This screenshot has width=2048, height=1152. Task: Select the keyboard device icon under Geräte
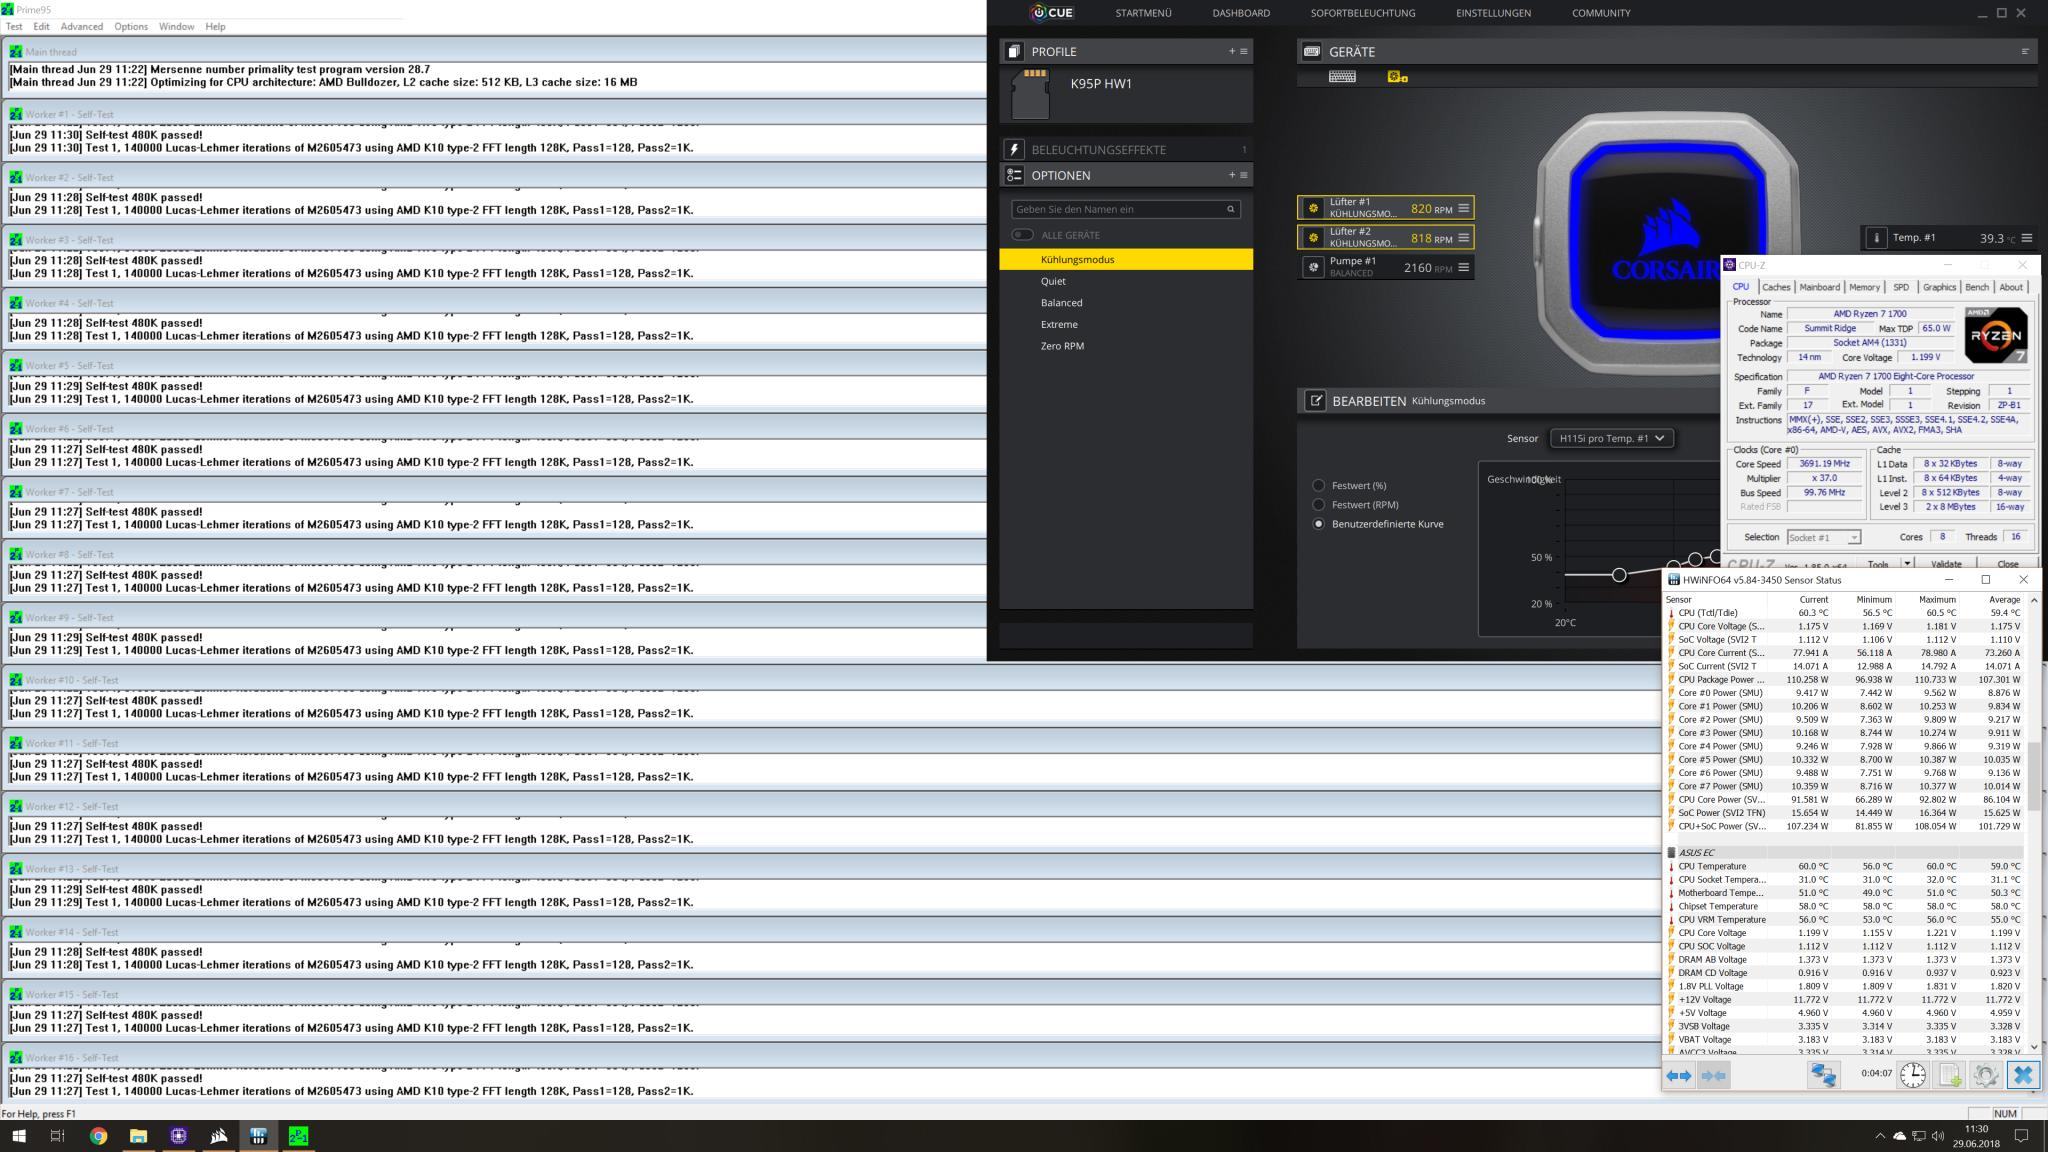(1342, 77)
